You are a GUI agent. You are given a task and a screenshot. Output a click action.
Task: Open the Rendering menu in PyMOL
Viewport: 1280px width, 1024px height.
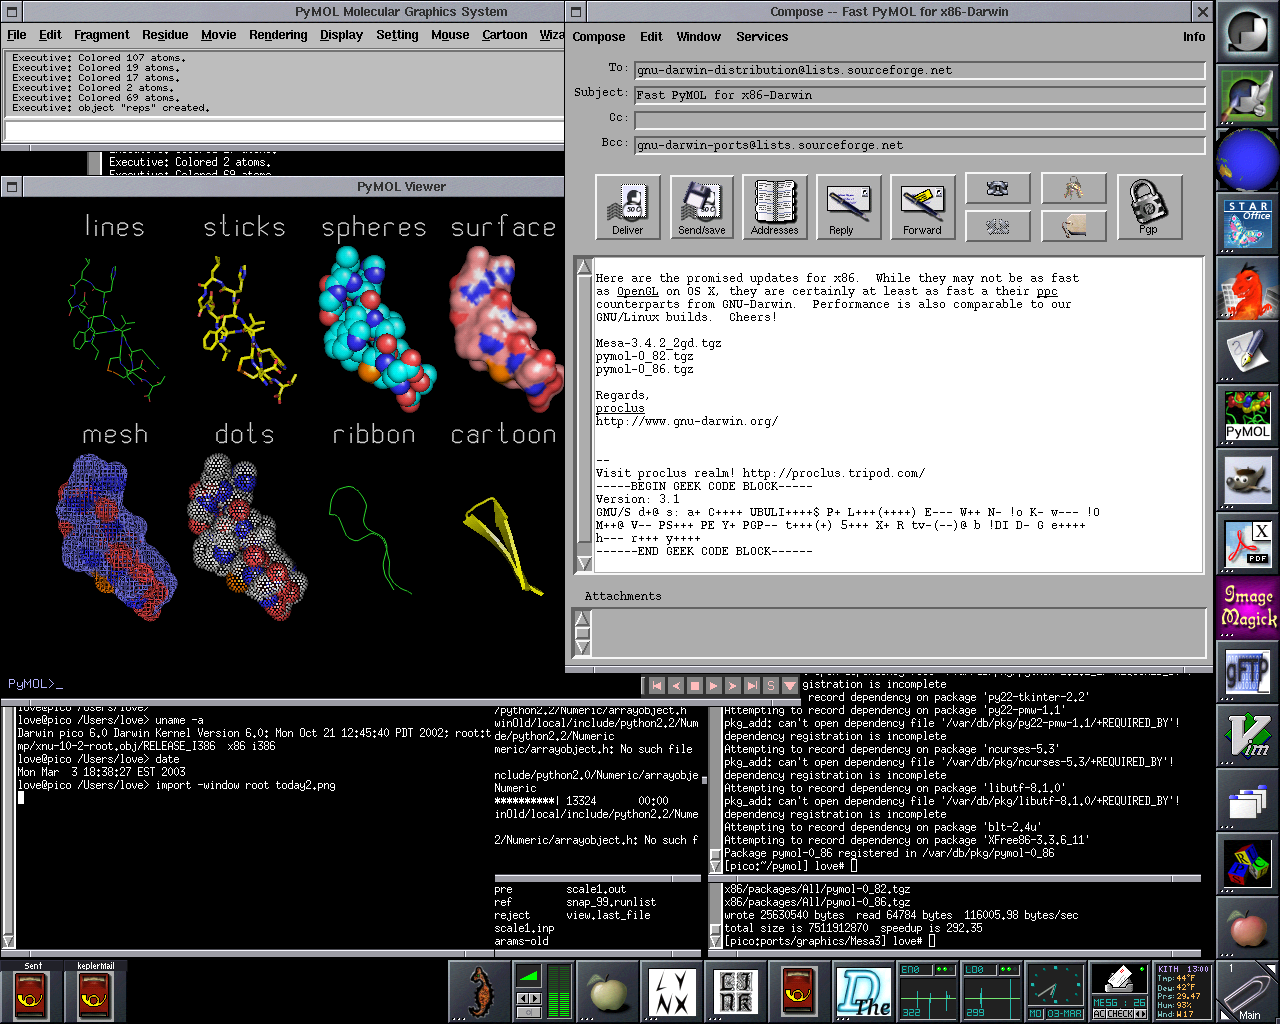(278, 35)
